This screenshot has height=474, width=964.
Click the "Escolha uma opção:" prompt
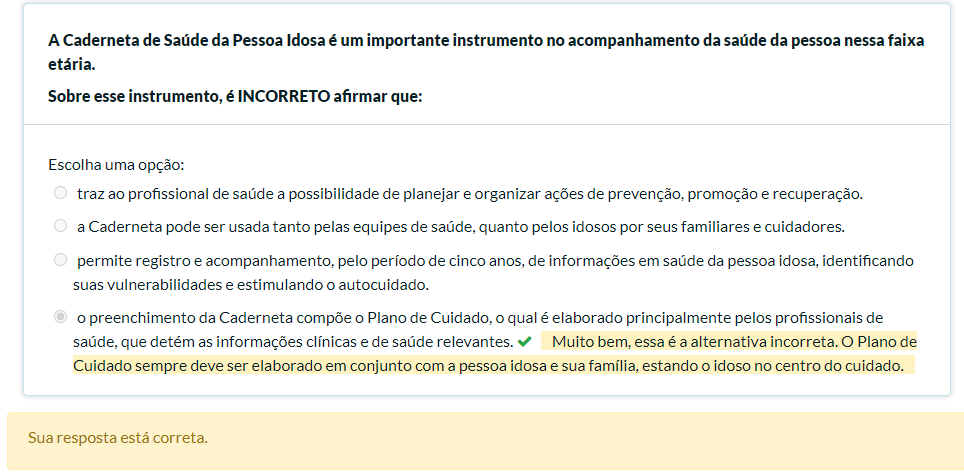(116, 164)
